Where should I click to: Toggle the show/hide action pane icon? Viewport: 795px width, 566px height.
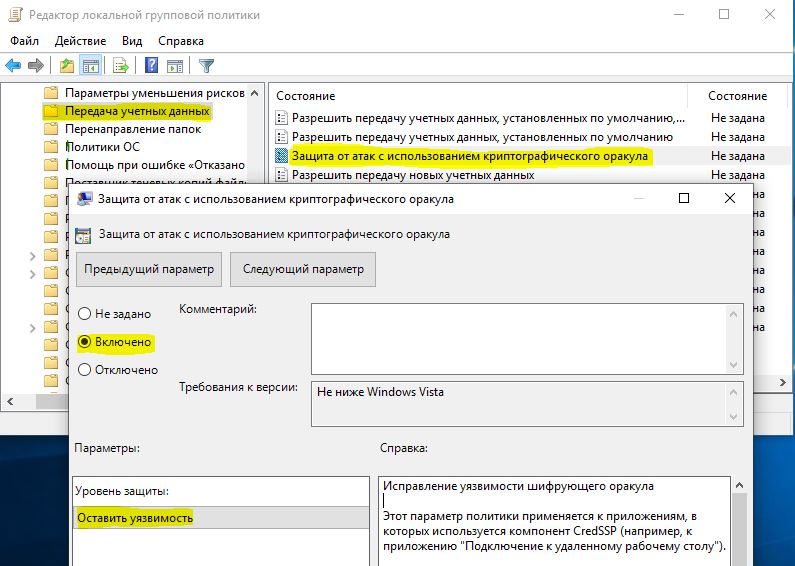click(175, 65)
